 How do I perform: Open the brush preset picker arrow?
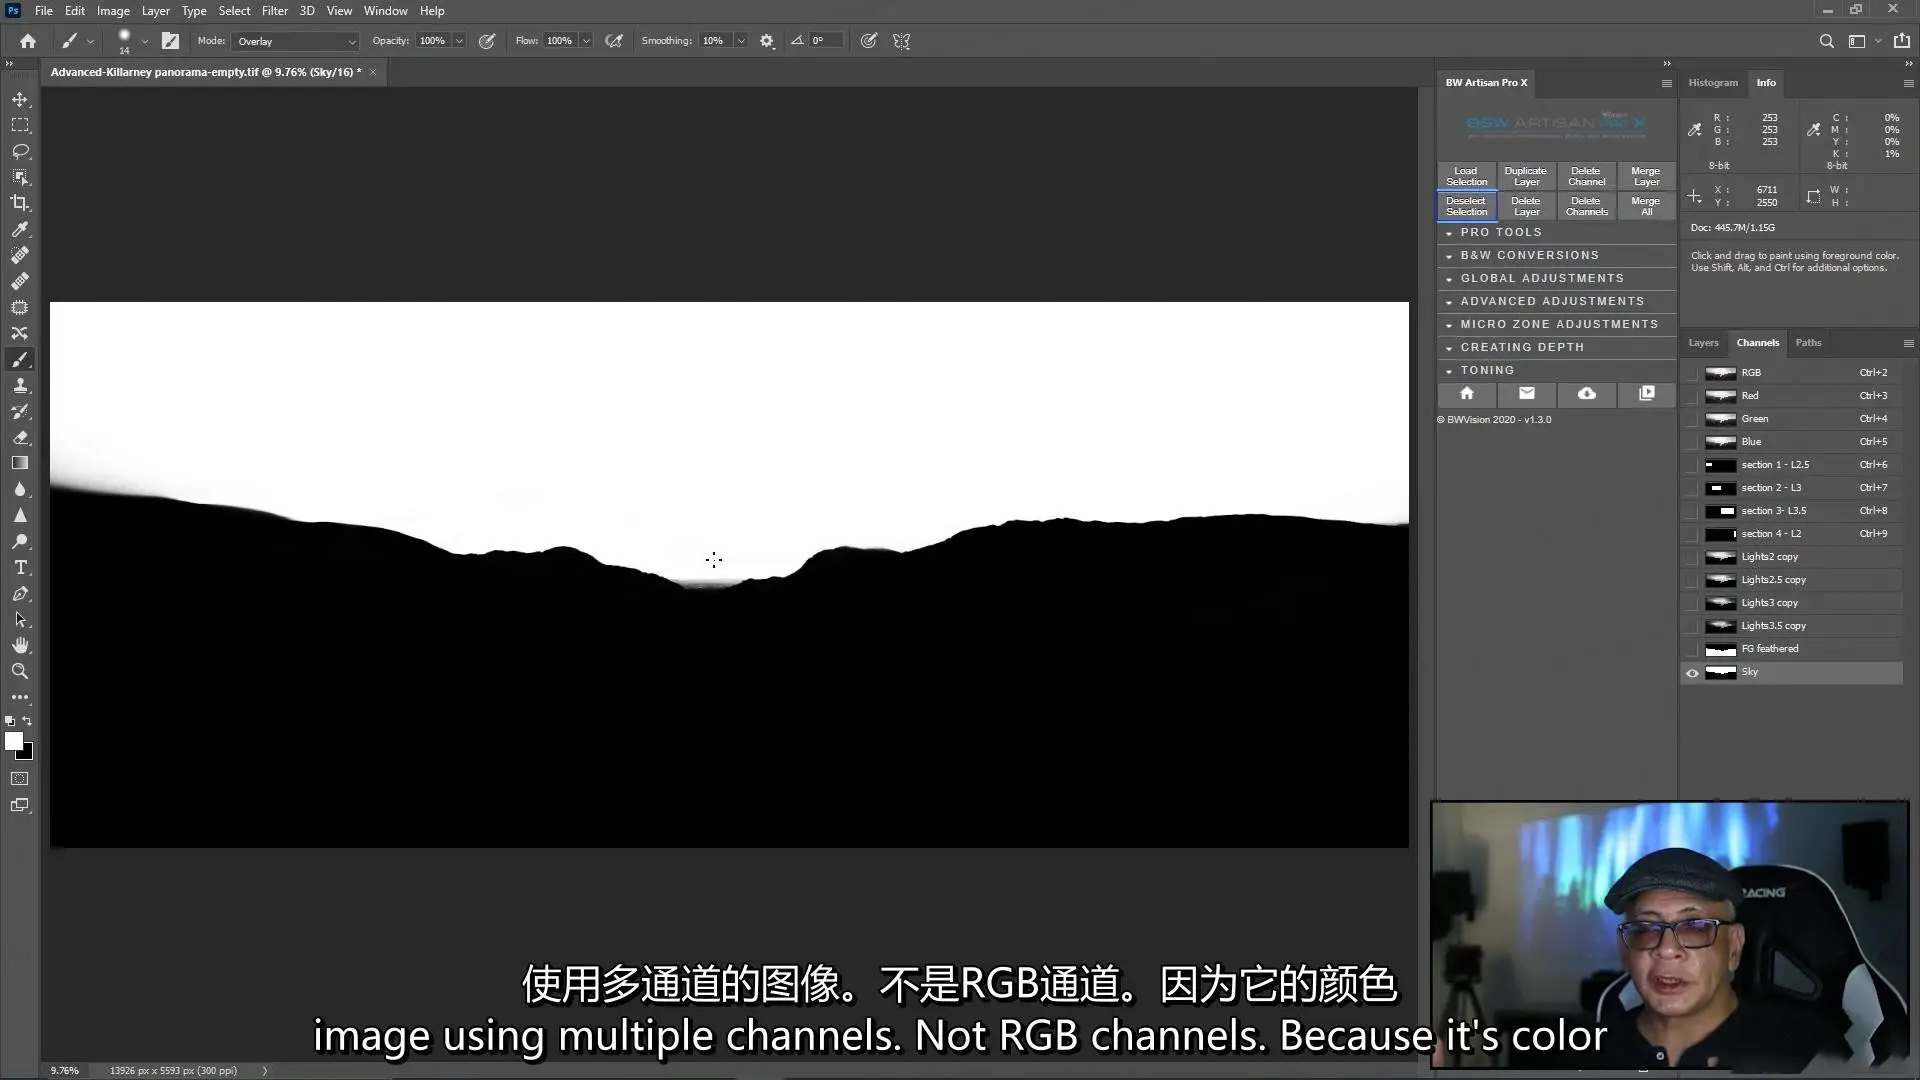(145, 41)
